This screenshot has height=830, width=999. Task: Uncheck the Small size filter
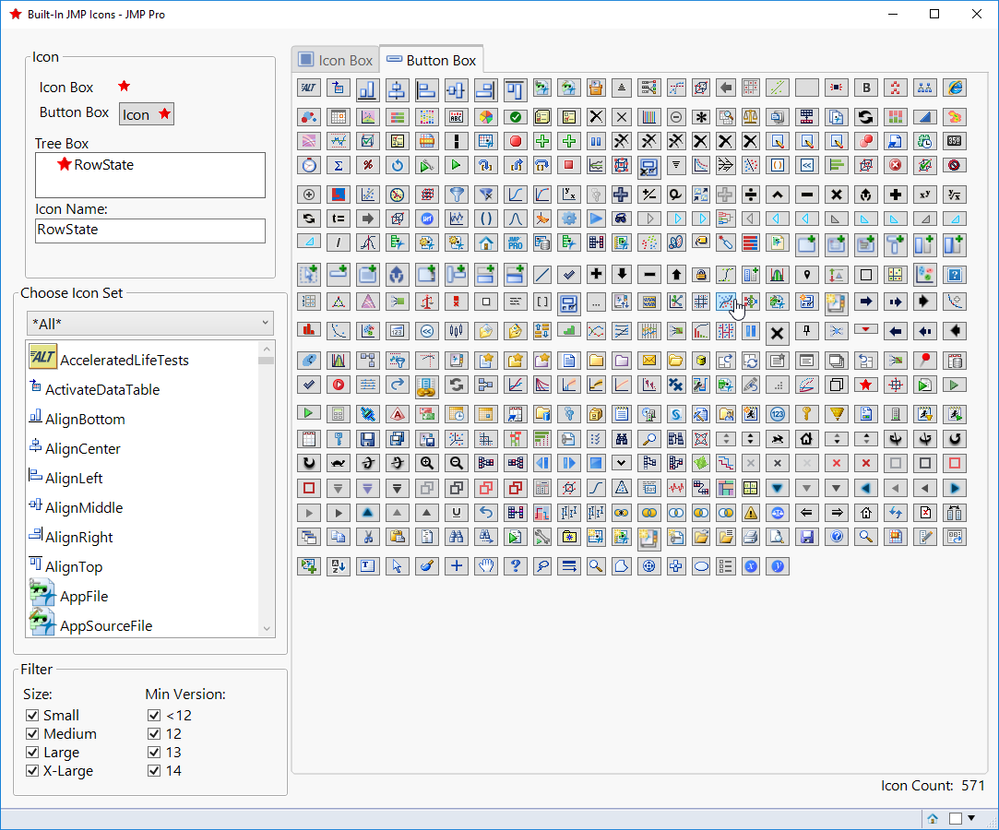click(31, 715)
